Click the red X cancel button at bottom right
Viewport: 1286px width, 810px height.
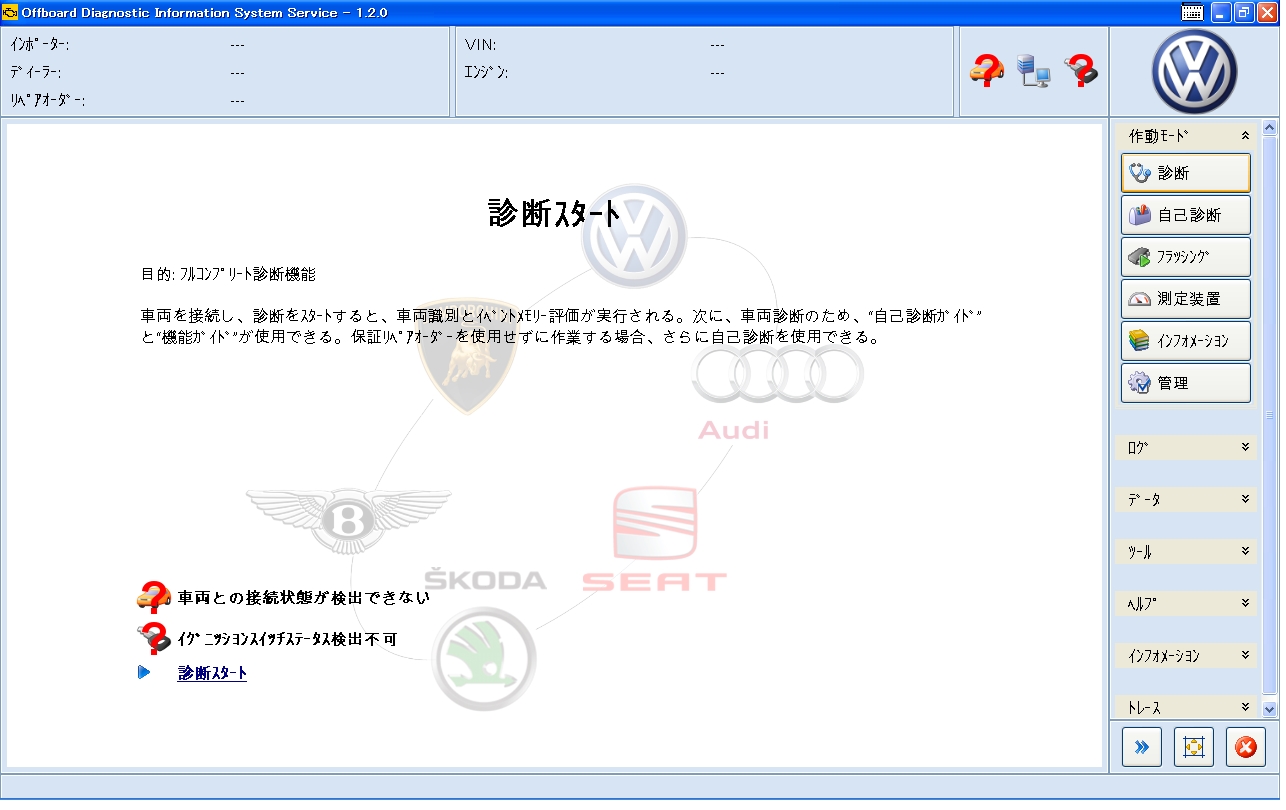coord(1246,747)
